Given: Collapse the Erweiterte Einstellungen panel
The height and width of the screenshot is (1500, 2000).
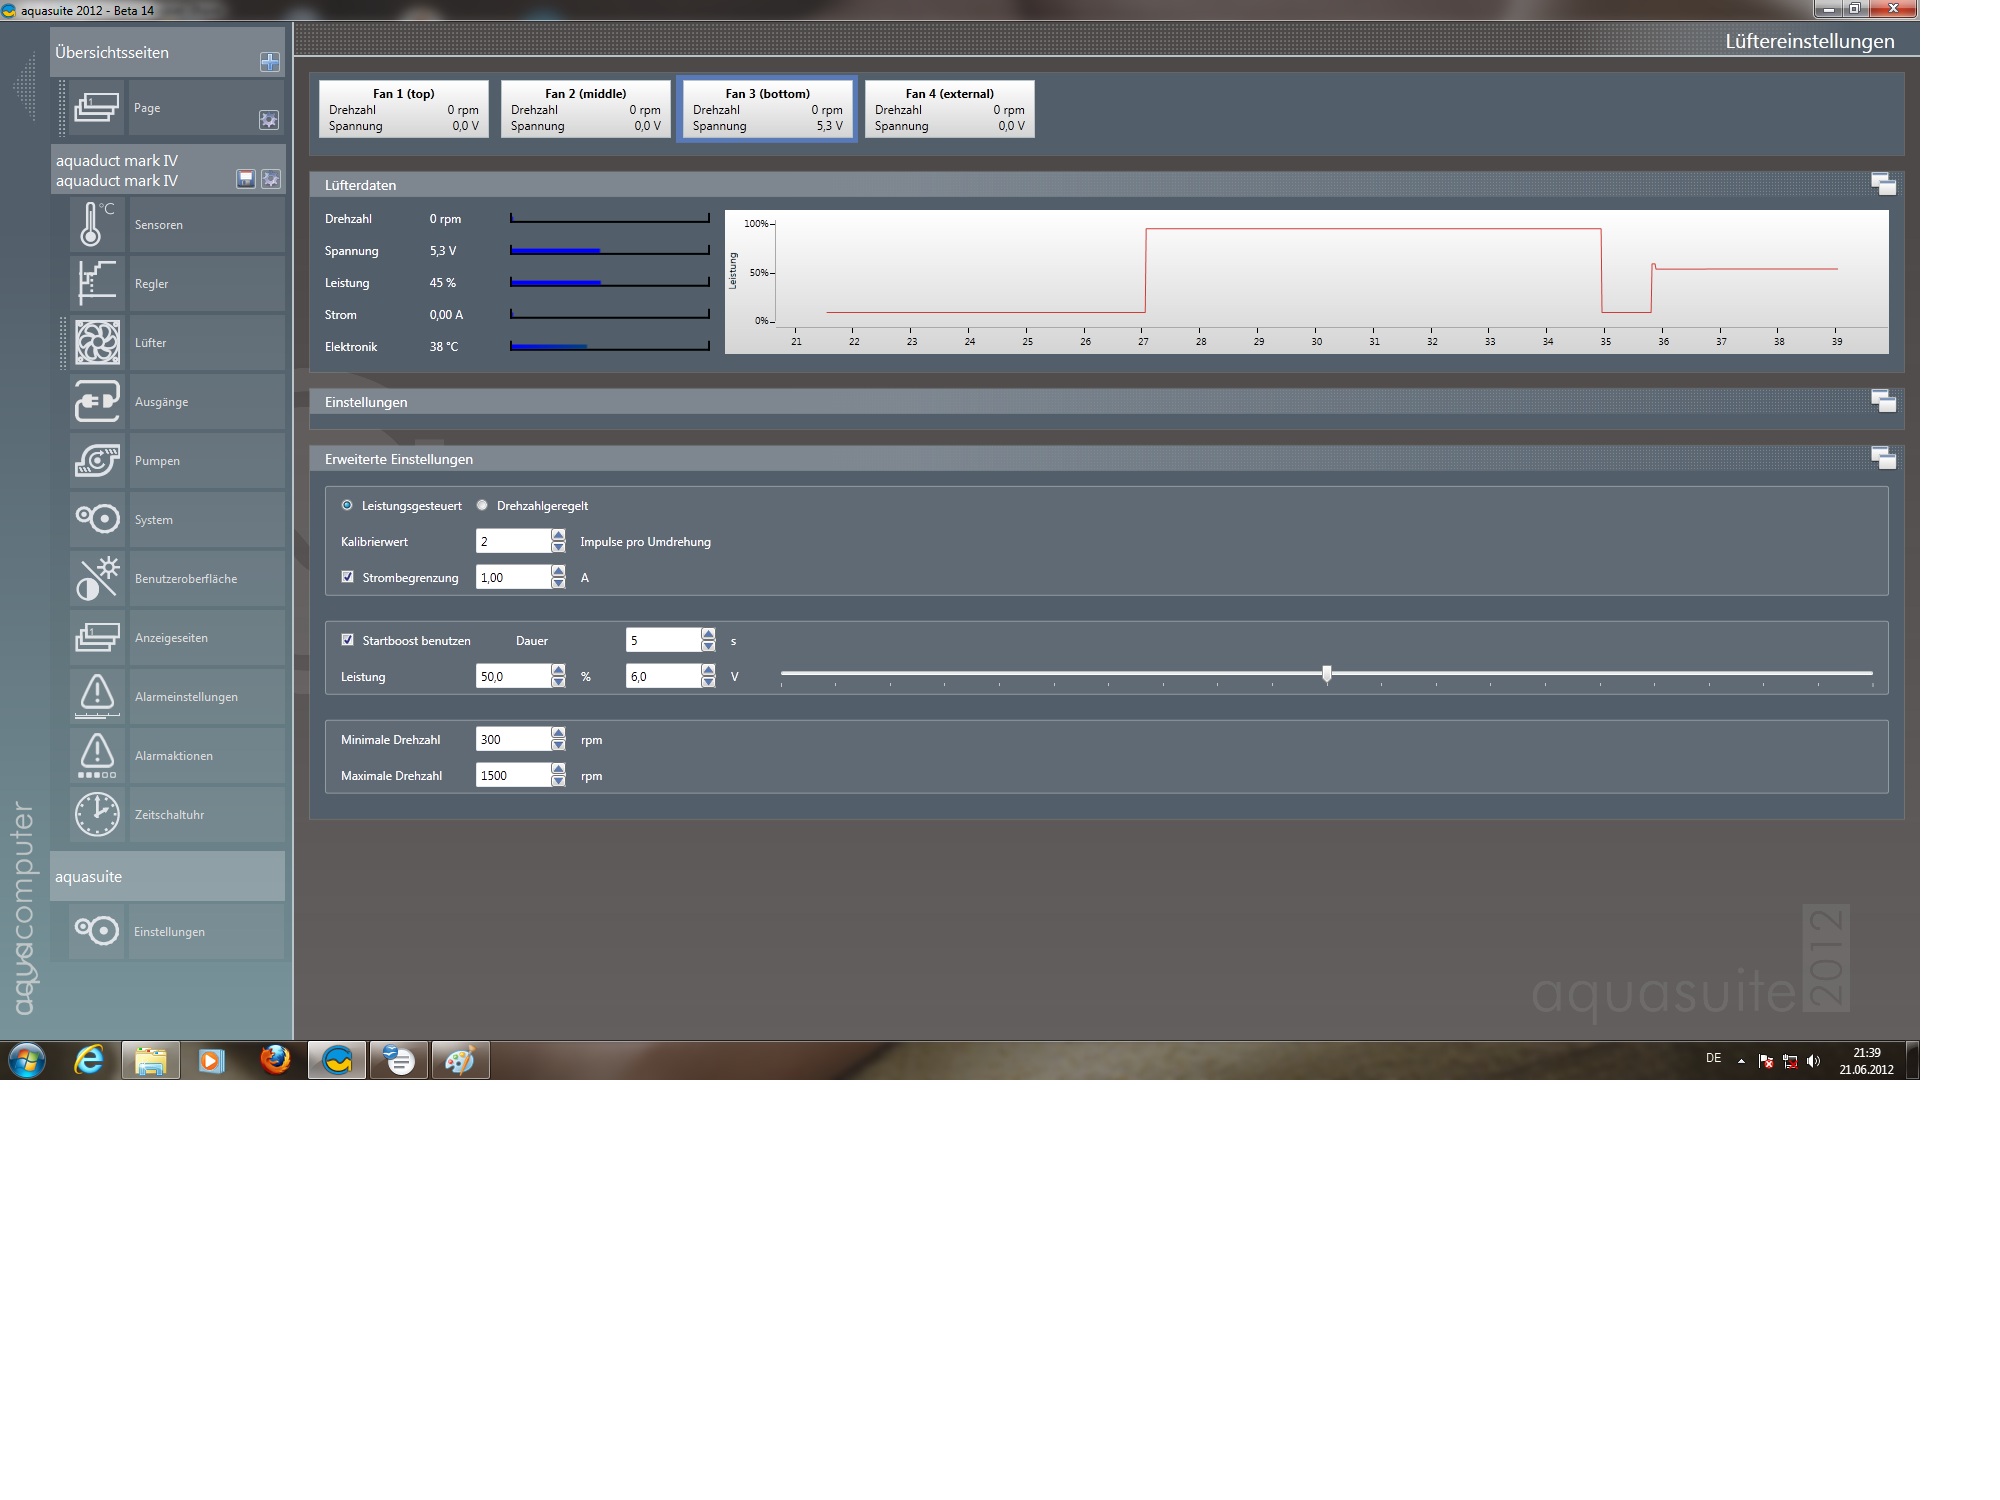Looking at the screenshot, I should [x=1883, y=459].
